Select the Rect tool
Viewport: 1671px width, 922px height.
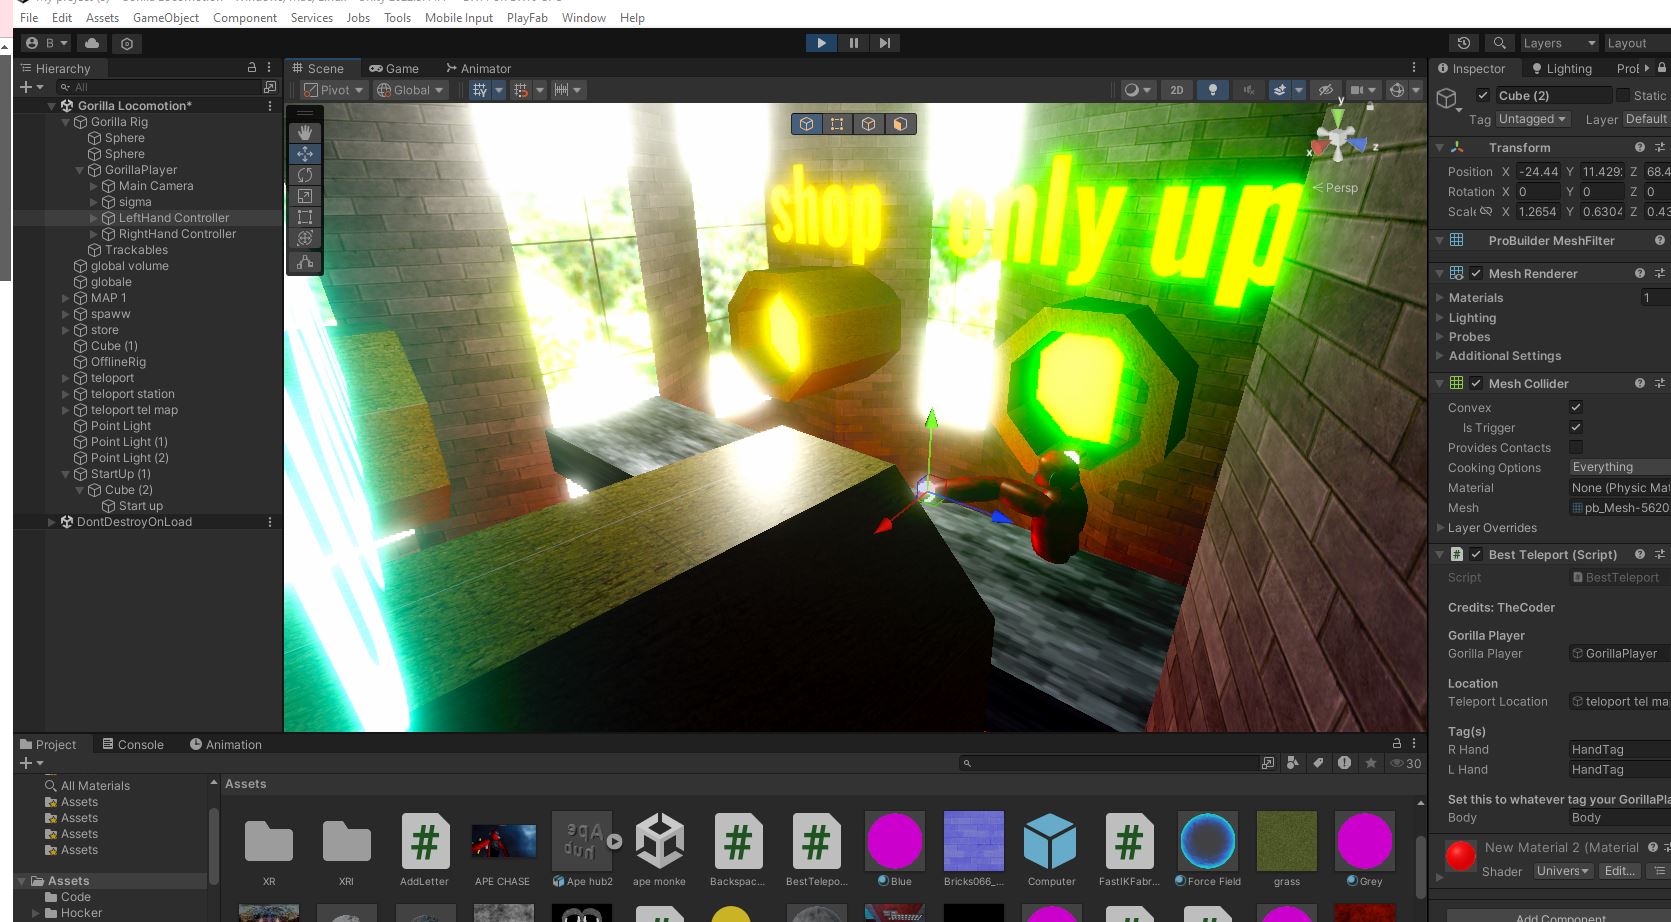tap(305, 216)
